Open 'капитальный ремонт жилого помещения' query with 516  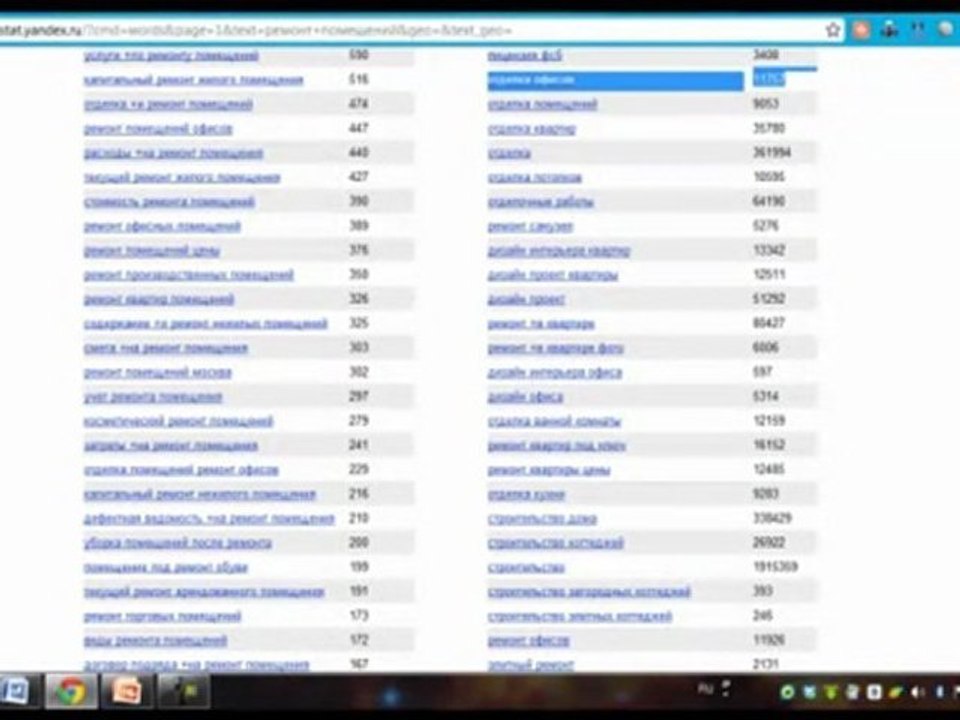(x=193, y=80)
